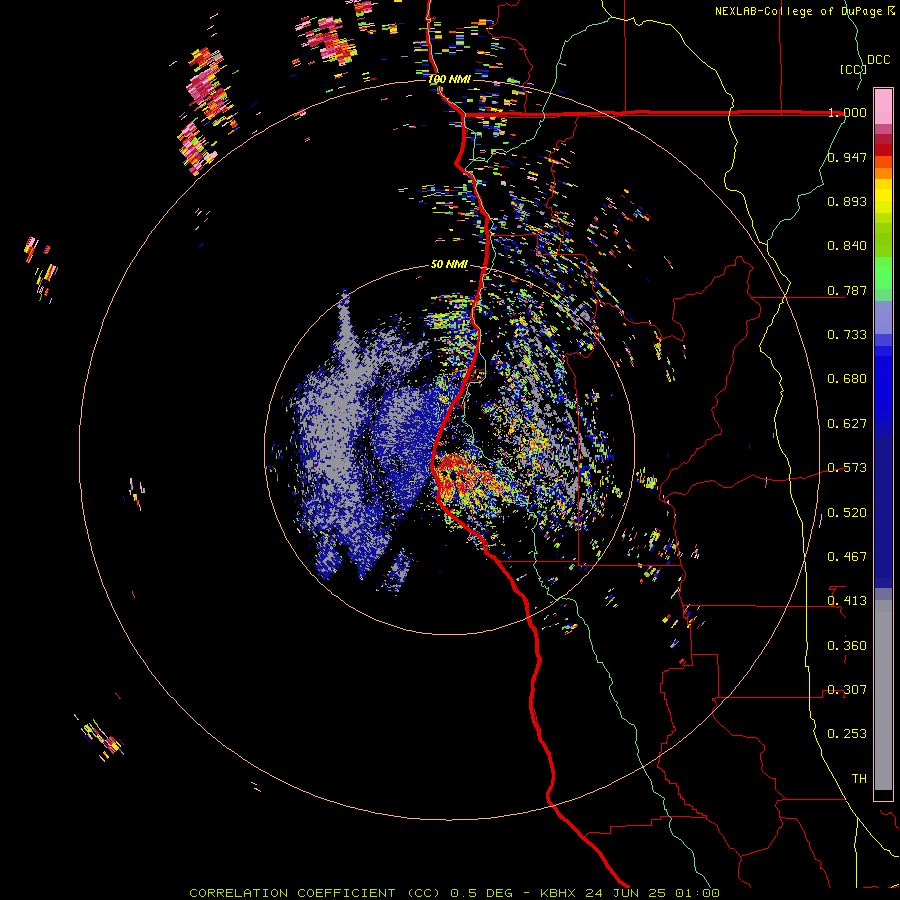The image size is (900, 900).
Task: Select the 0.840 scale value
Action: point(847,246)
